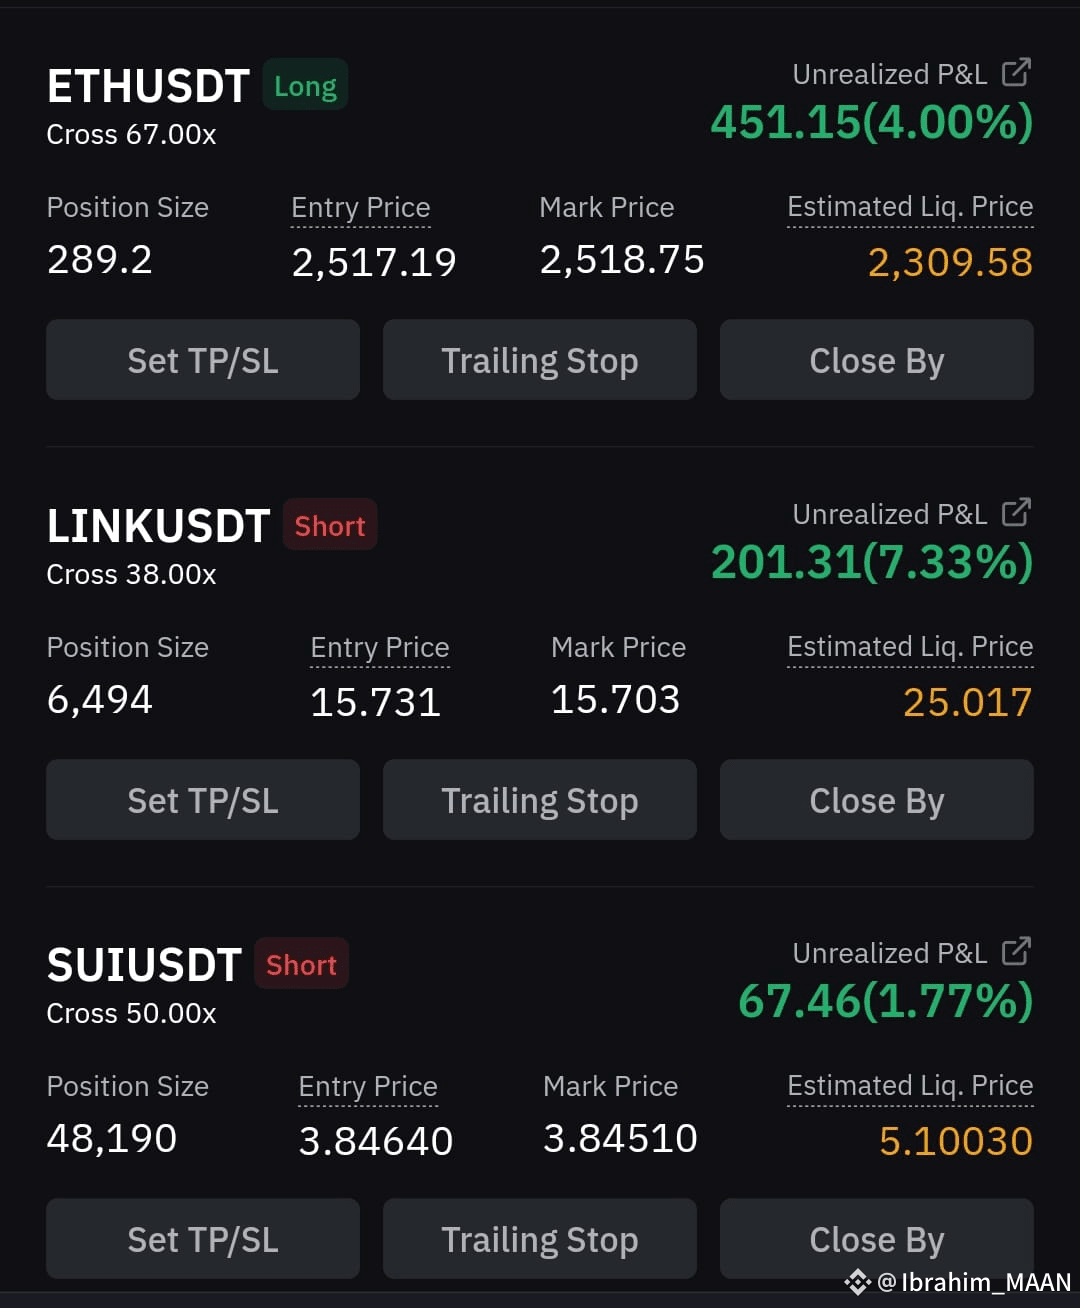Open Trailing Stop for LINKUSDT
This screenshot has height=1308, width=1080.
(x=540, y=800)
